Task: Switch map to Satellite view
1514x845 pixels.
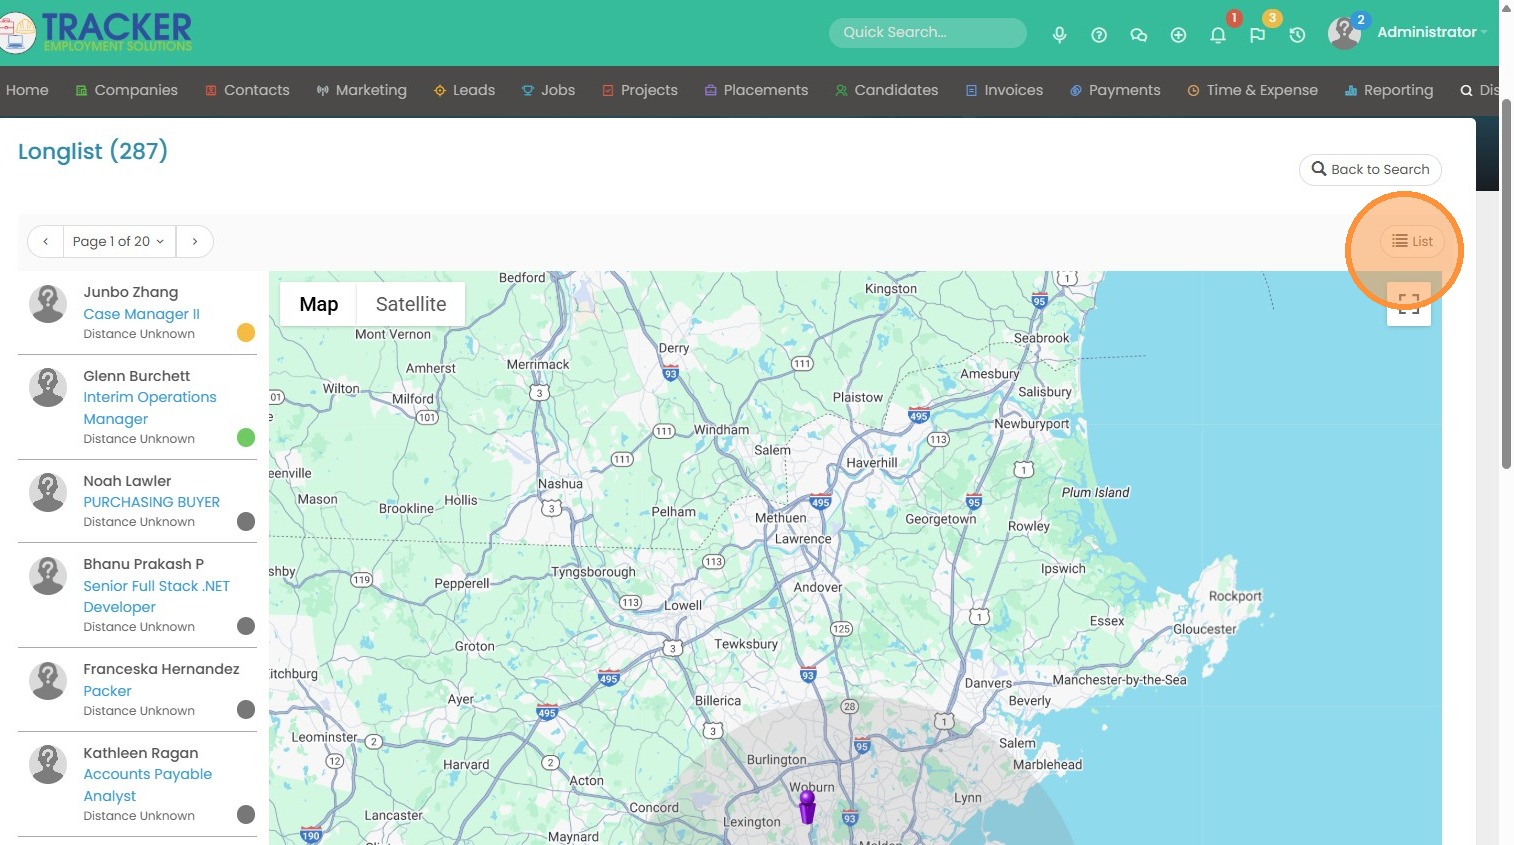Action: pyautogui.click(x=410, y=304)
